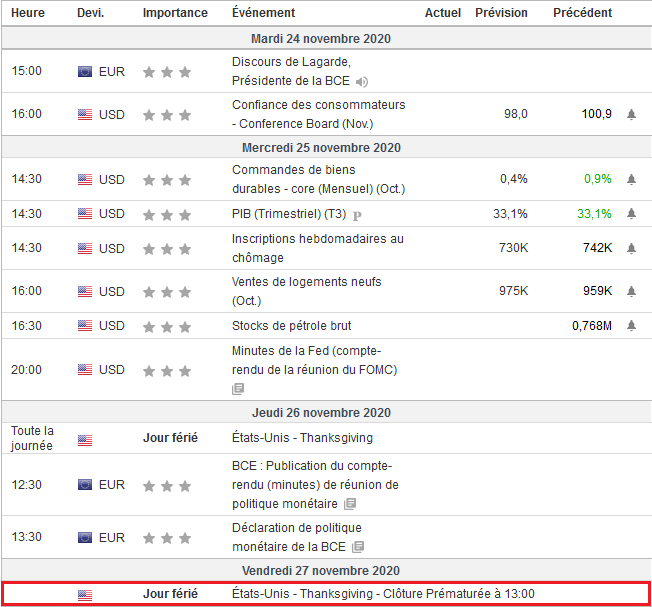
Task: Open PIB (Trimestriel) (T3) event
Action: click(289, 214)
